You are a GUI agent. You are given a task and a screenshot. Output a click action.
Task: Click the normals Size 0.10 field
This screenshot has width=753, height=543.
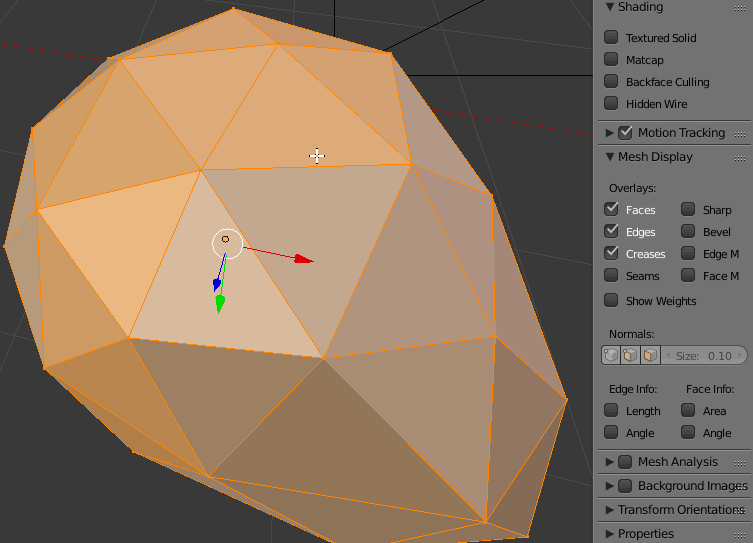(x=704, y=356)
